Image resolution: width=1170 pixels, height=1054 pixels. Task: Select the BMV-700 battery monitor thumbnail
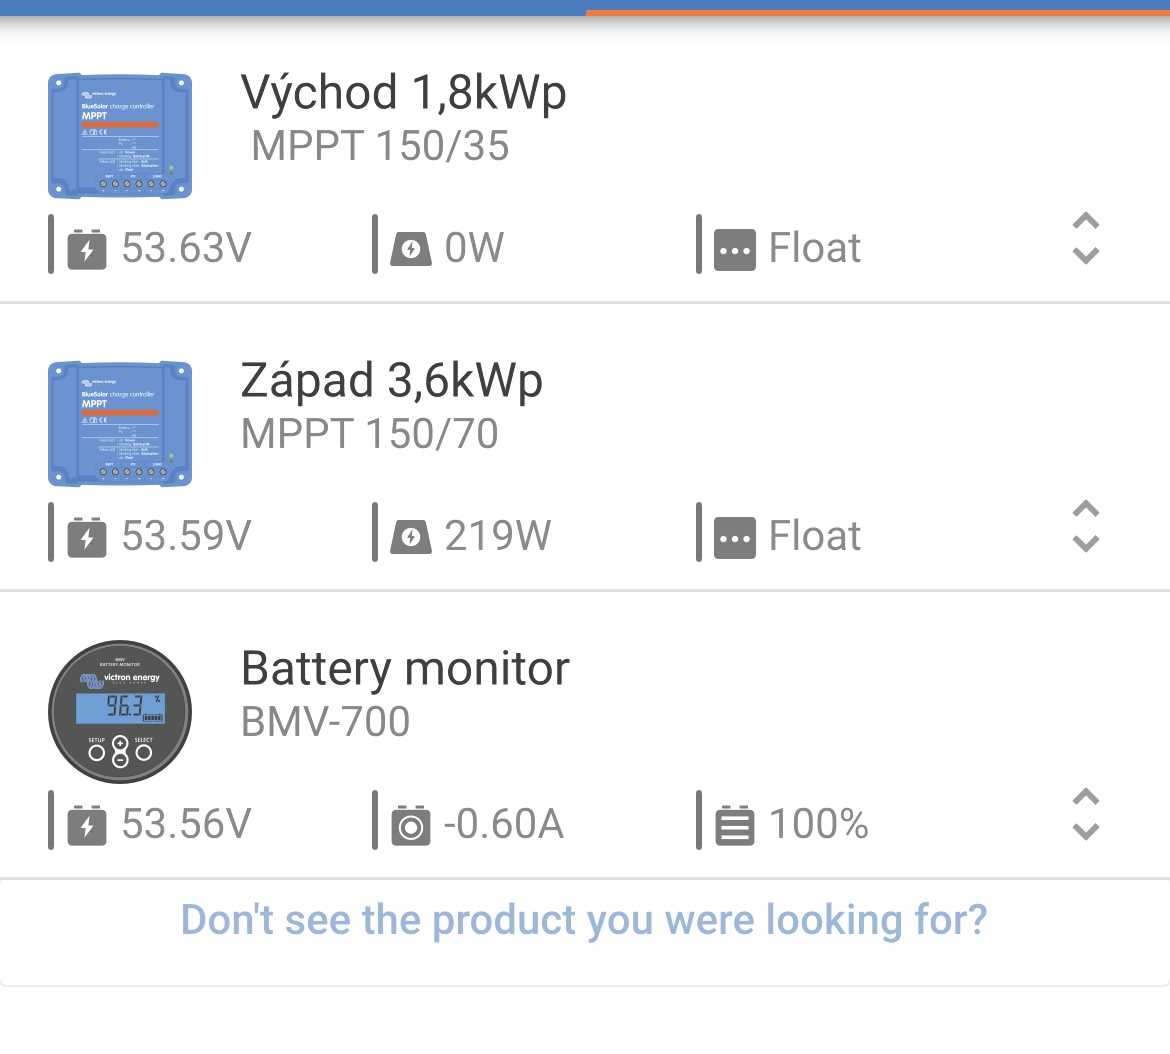pos(120,711)
